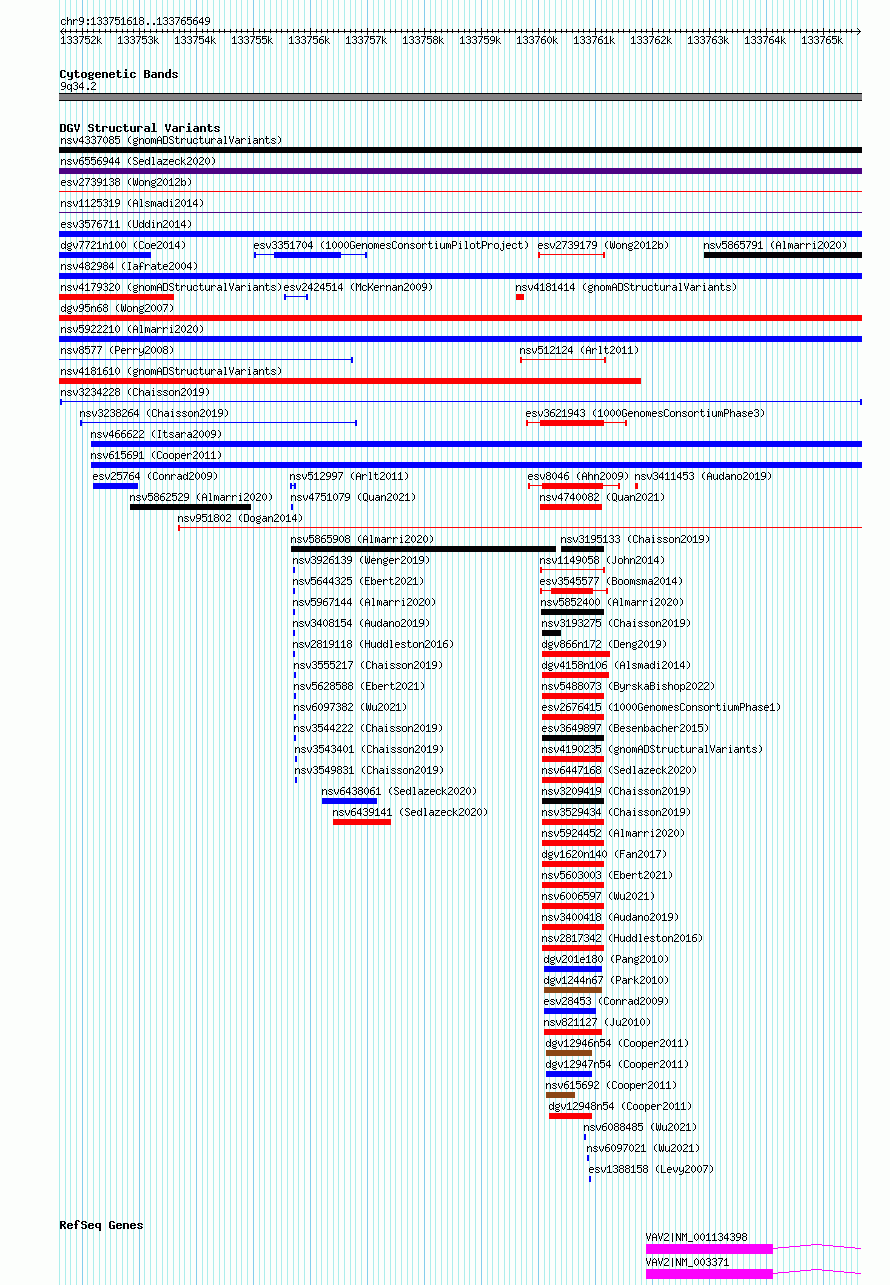Click nsv2819118 Huddleston2016 label

(x=373, y=645)
